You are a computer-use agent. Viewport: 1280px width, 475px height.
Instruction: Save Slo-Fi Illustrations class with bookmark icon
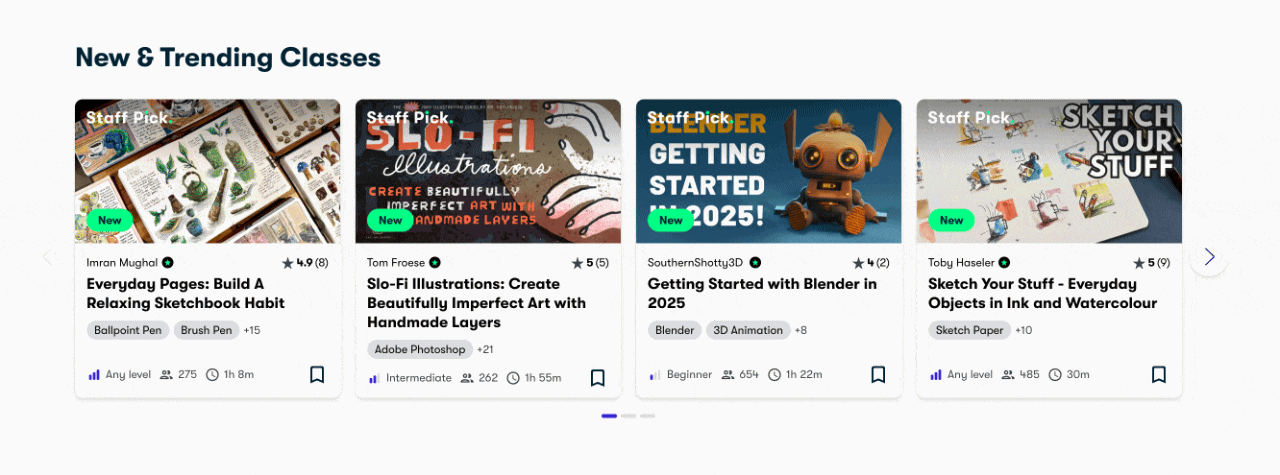click(x=598, y=378)
